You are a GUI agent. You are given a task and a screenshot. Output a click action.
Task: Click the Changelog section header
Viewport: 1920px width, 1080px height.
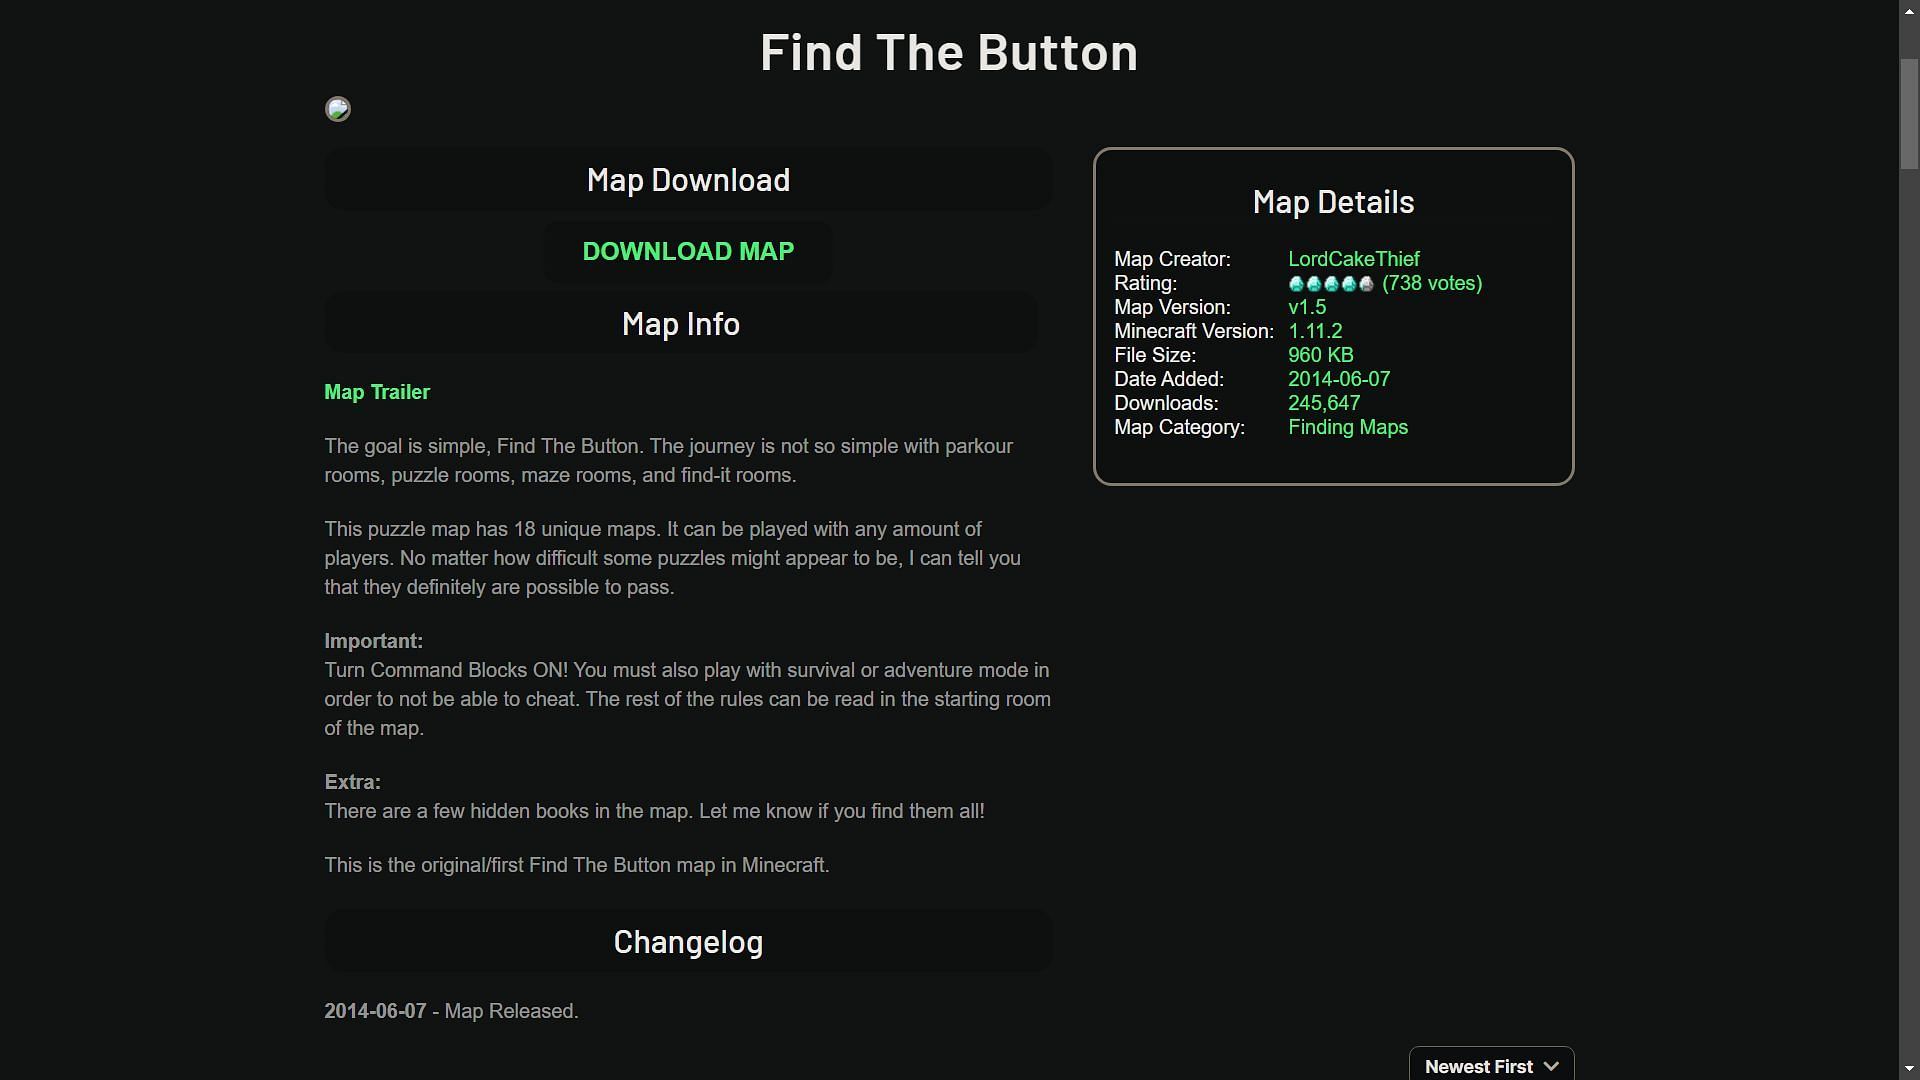[688, 942]
